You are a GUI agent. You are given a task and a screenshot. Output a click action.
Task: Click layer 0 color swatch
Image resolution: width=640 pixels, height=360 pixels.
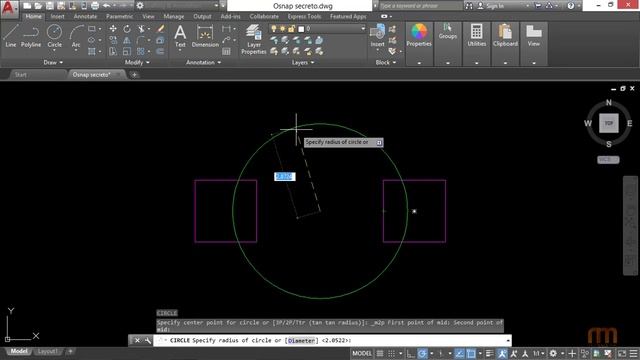tap(301, 29)
